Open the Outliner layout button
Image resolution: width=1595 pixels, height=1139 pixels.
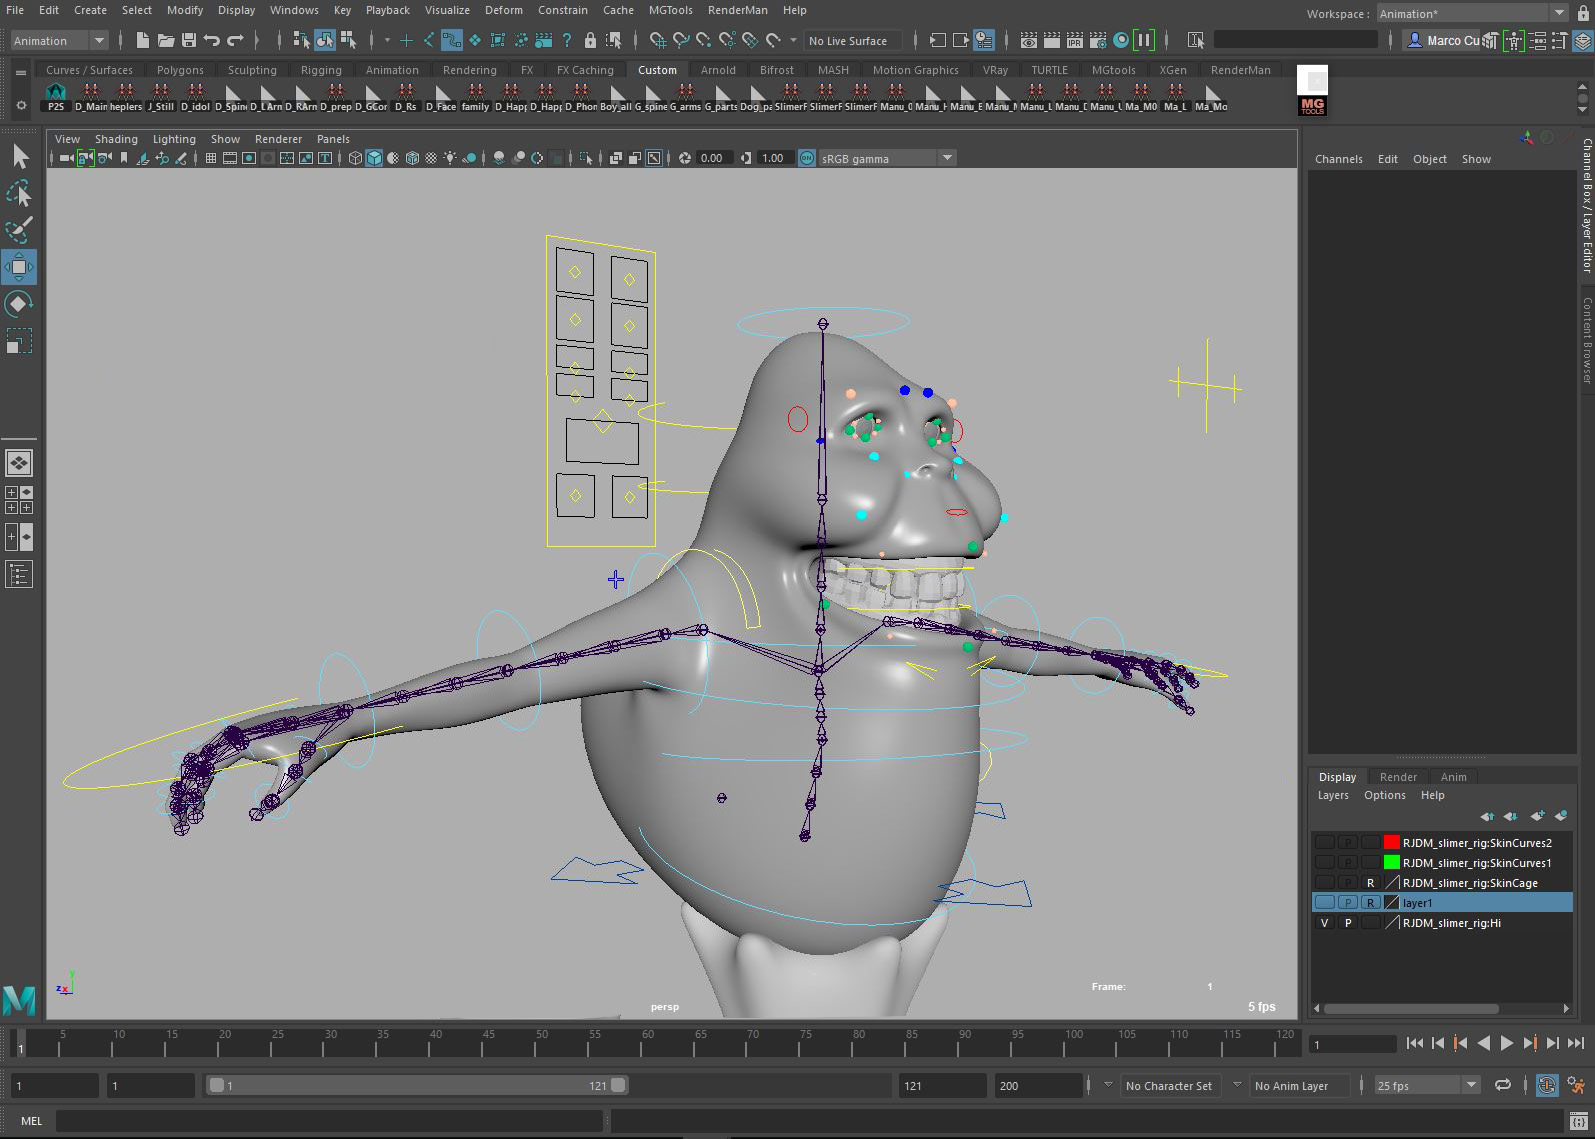(19, 574)
